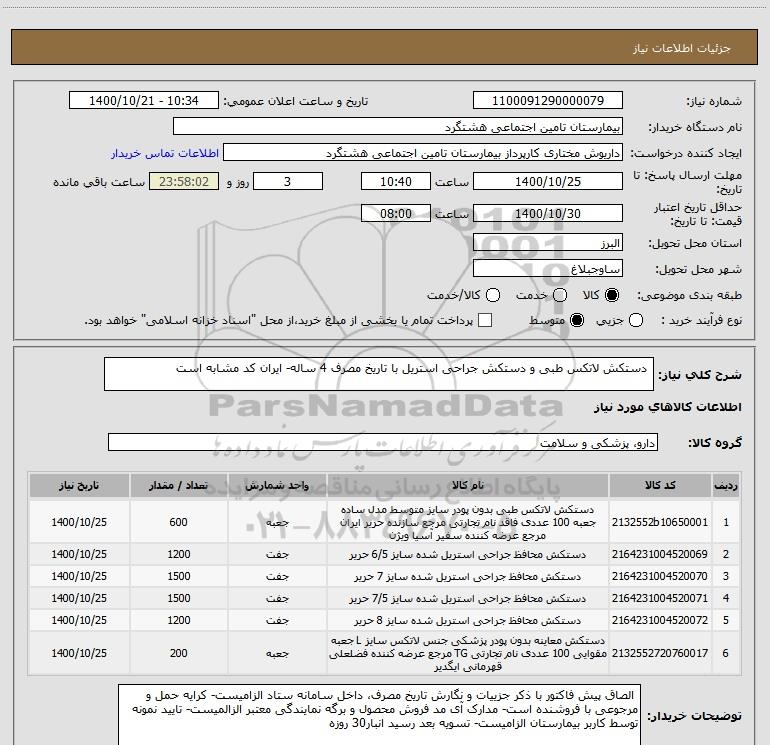The width and height of the screenshot is (770, 745).
Task: Click the need number field 1100091290000079
Action: [548, 101]
